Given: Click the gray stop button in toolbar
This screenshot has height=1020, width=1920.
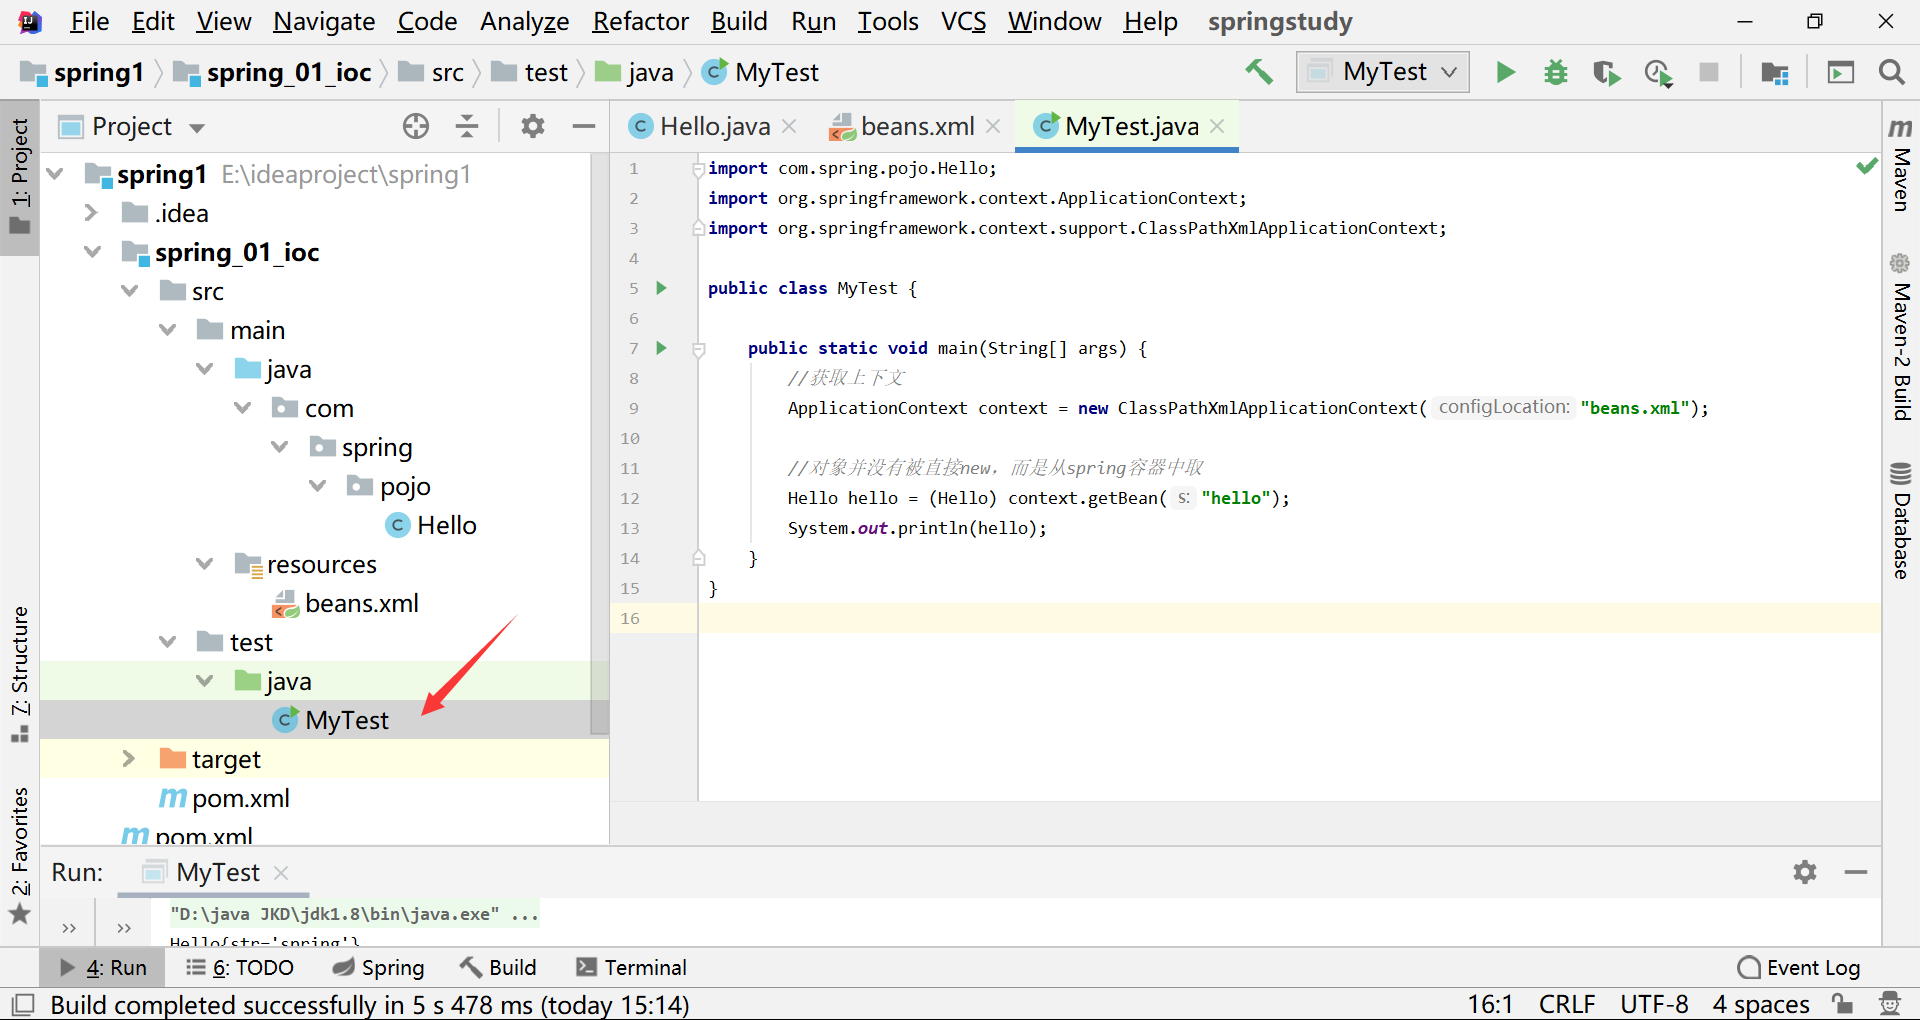Looking at the screenshot, I should (x=1709, y=72).
